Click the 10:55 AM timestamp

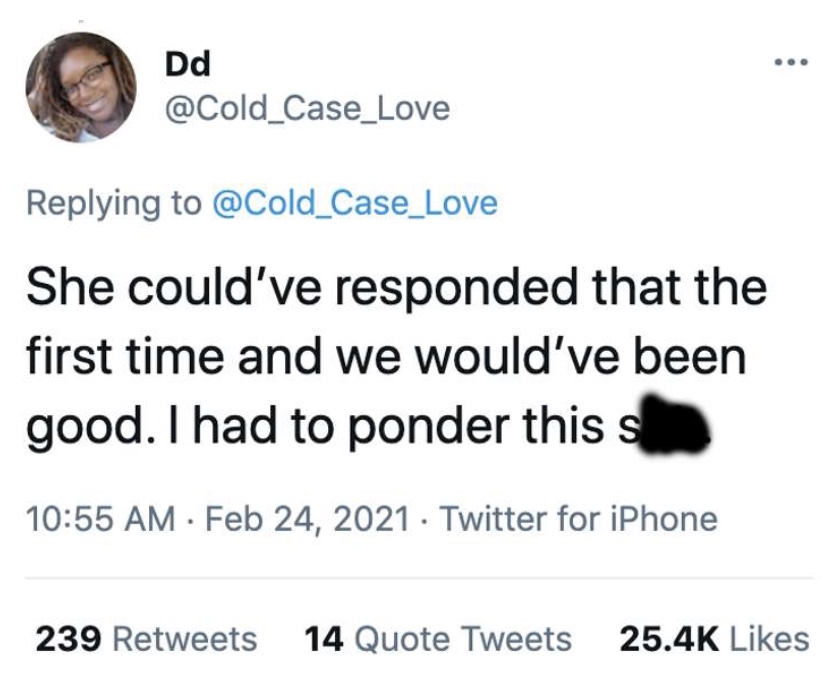pyautogui.click(x=101, y=519)
